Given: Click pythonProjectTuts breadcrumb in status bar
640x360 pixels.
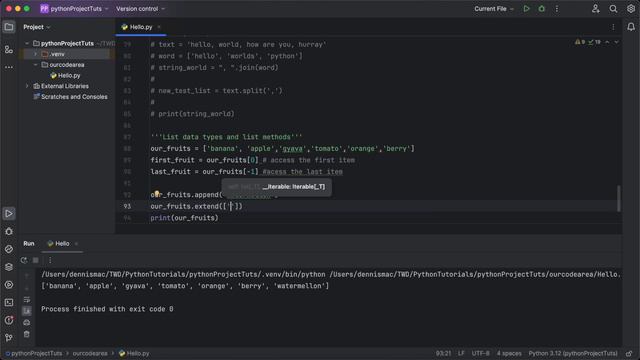Looking at the screenshot, I should coord(34,353).
